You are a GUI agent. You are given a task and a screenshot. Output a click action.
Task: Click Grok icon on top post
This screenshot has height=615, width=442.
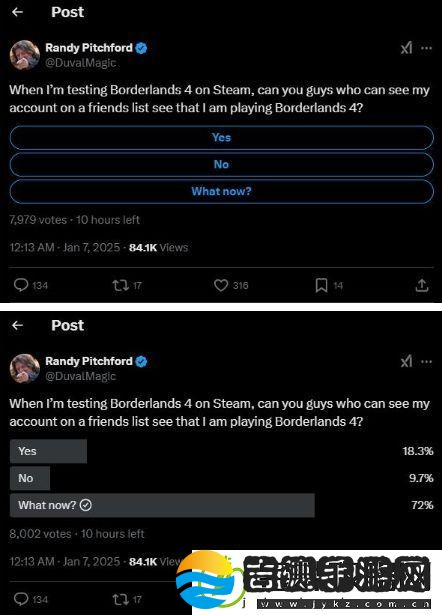[x=406, y=48]
